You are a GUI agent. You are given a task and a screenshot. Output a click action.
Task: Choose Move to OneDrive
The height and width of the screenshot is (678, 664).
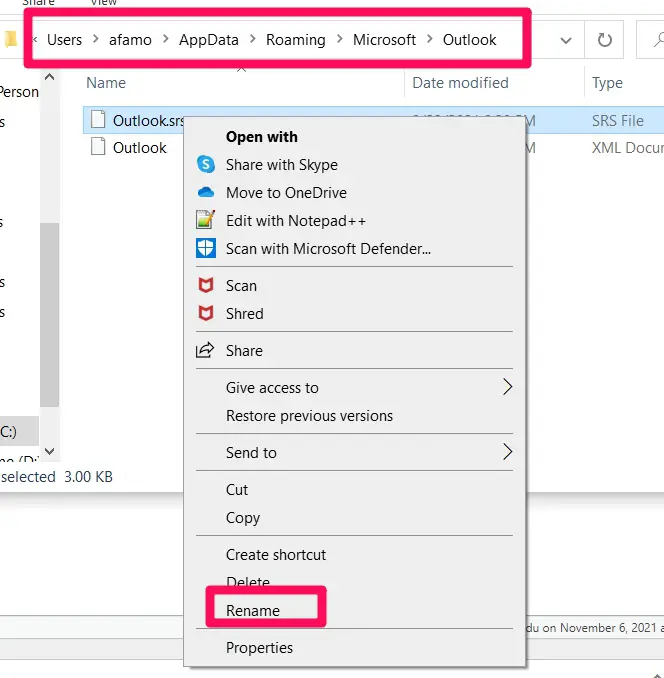tap(286, 192)
